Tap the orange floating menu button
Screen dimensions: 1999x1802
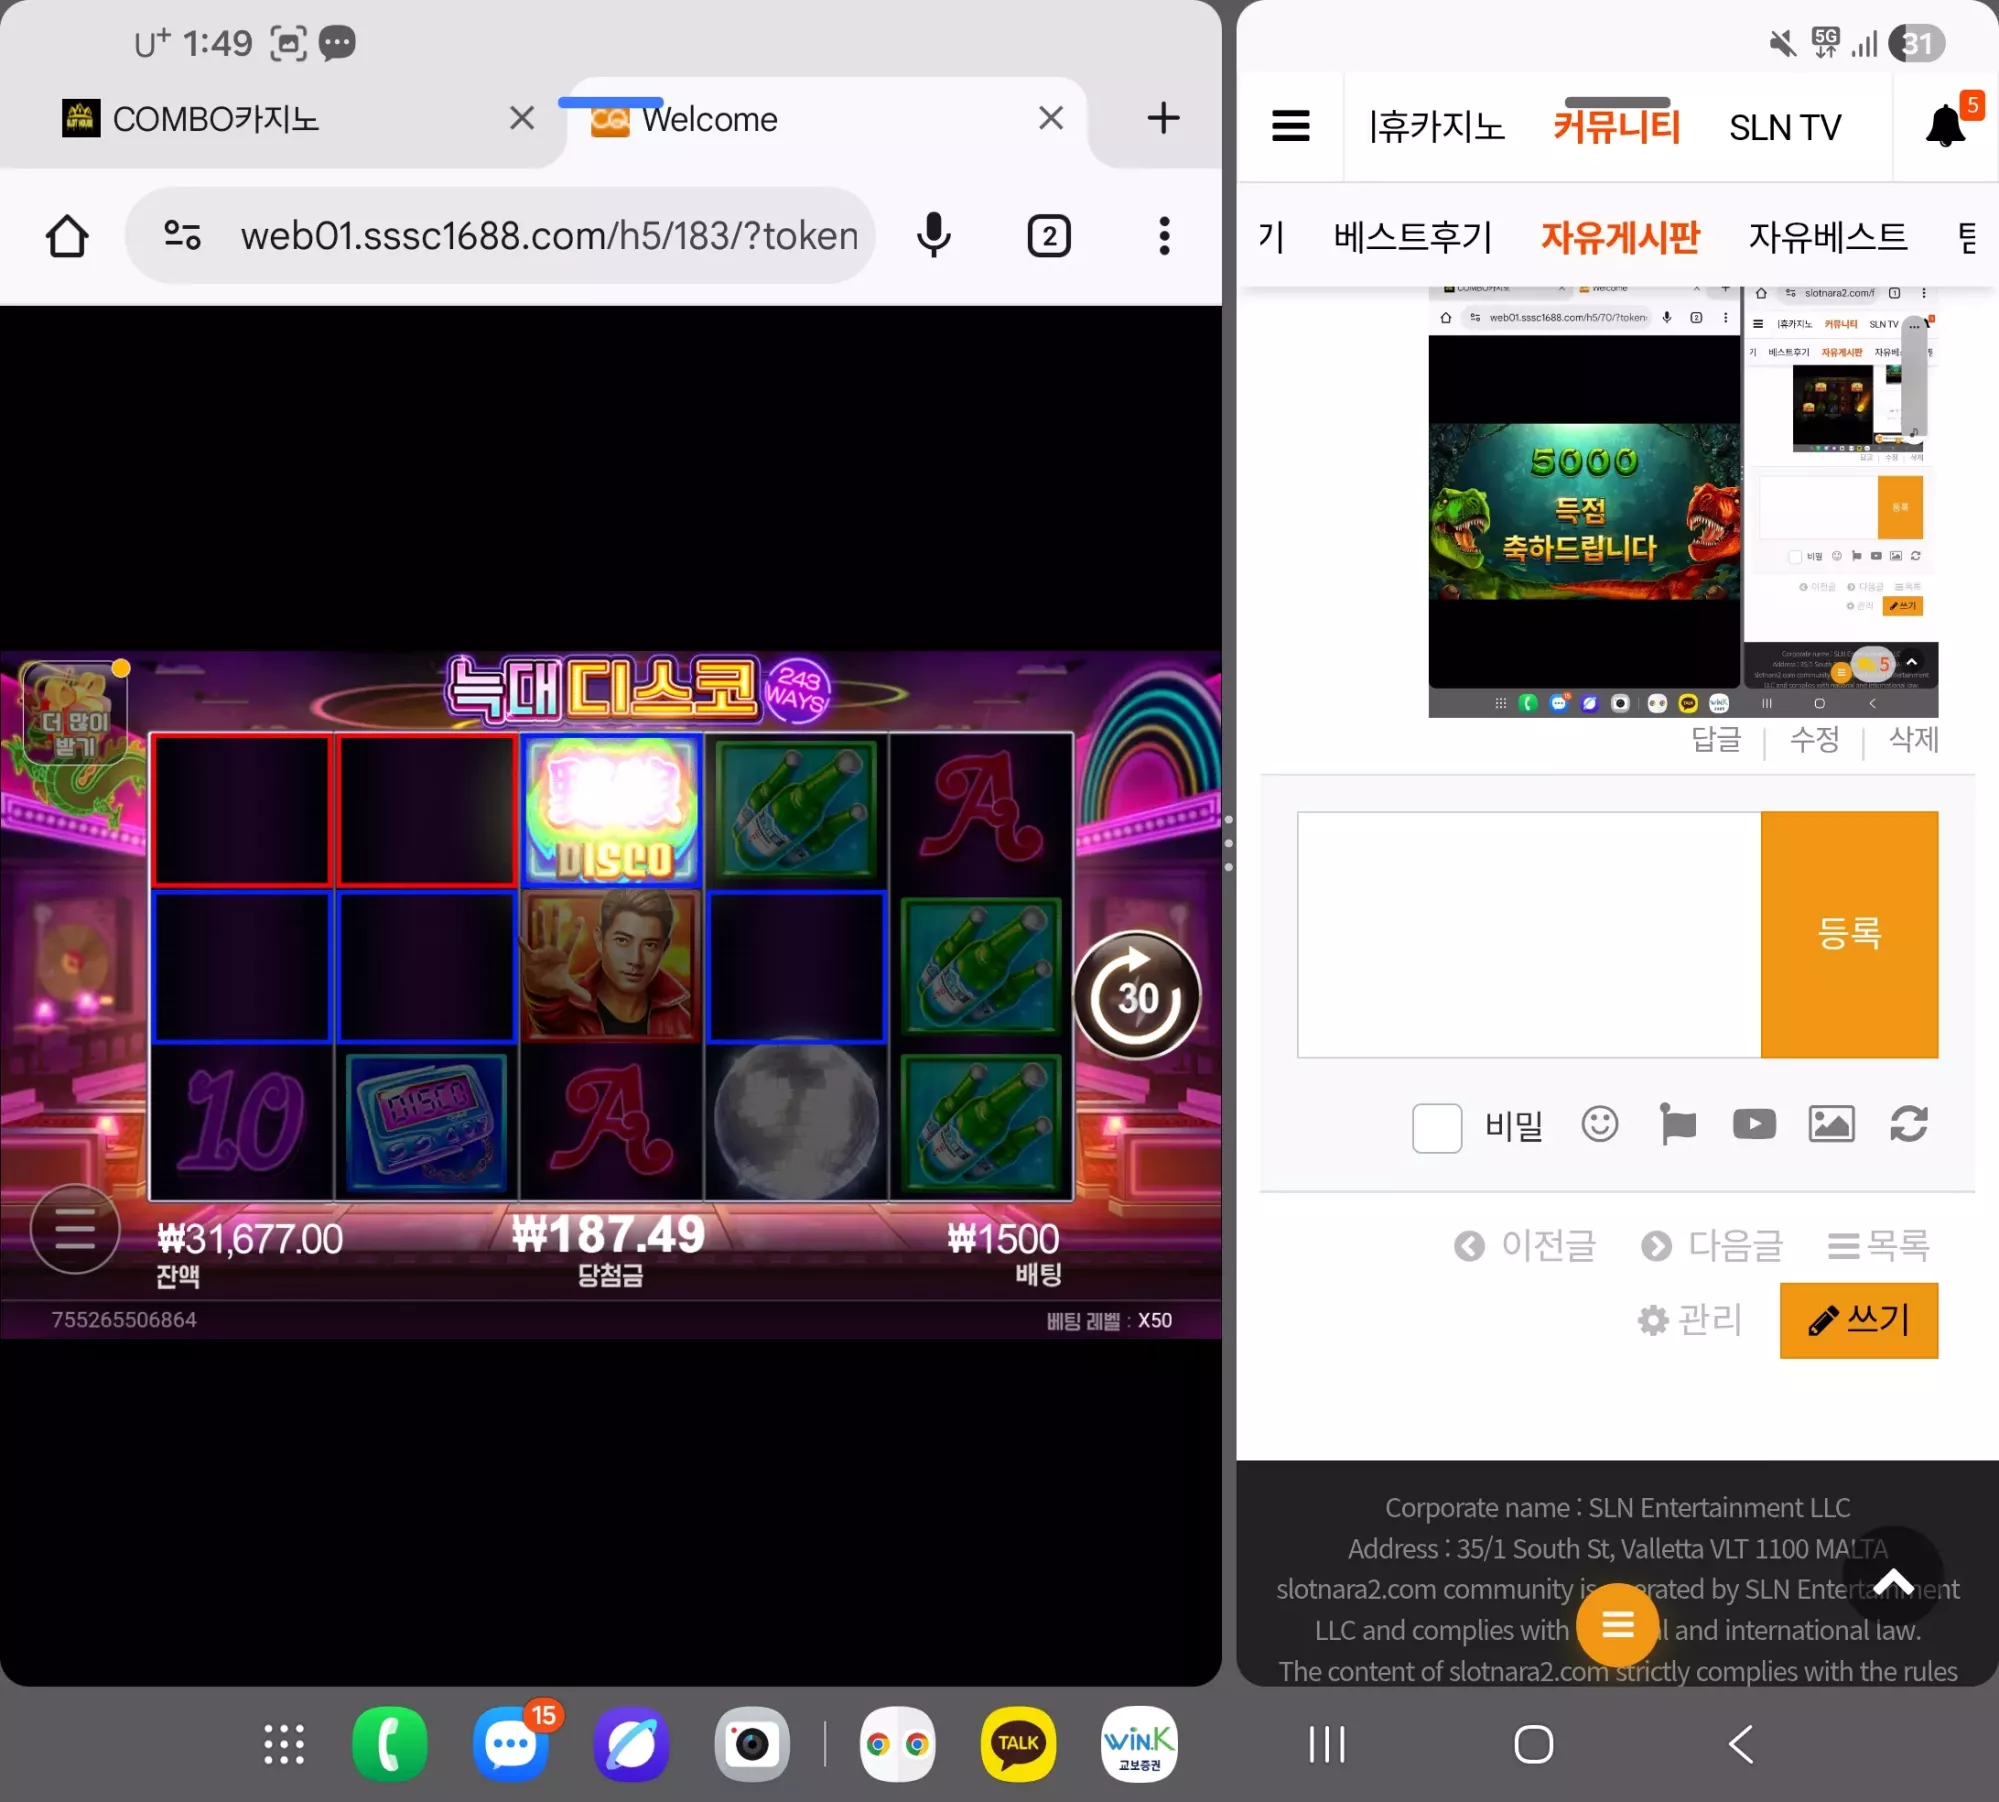click(1617, 1624)
